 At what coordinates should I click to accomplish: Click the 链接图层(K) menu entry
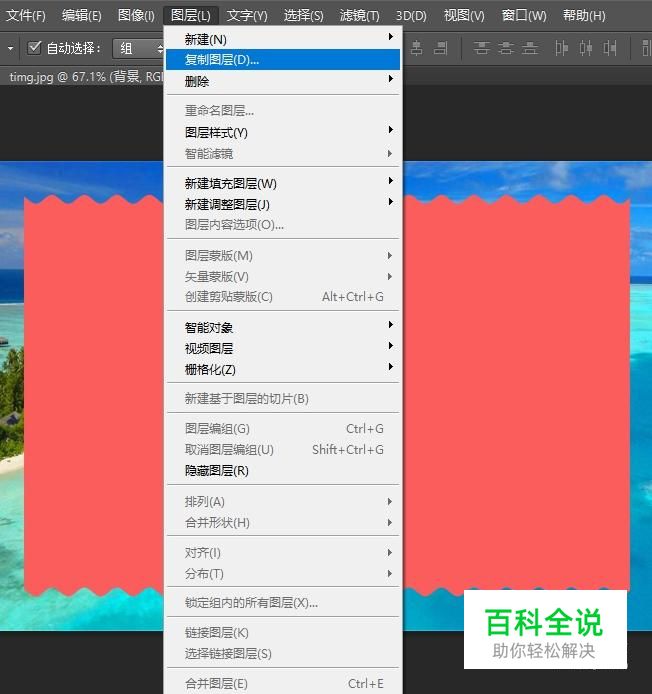coord(283,632)
